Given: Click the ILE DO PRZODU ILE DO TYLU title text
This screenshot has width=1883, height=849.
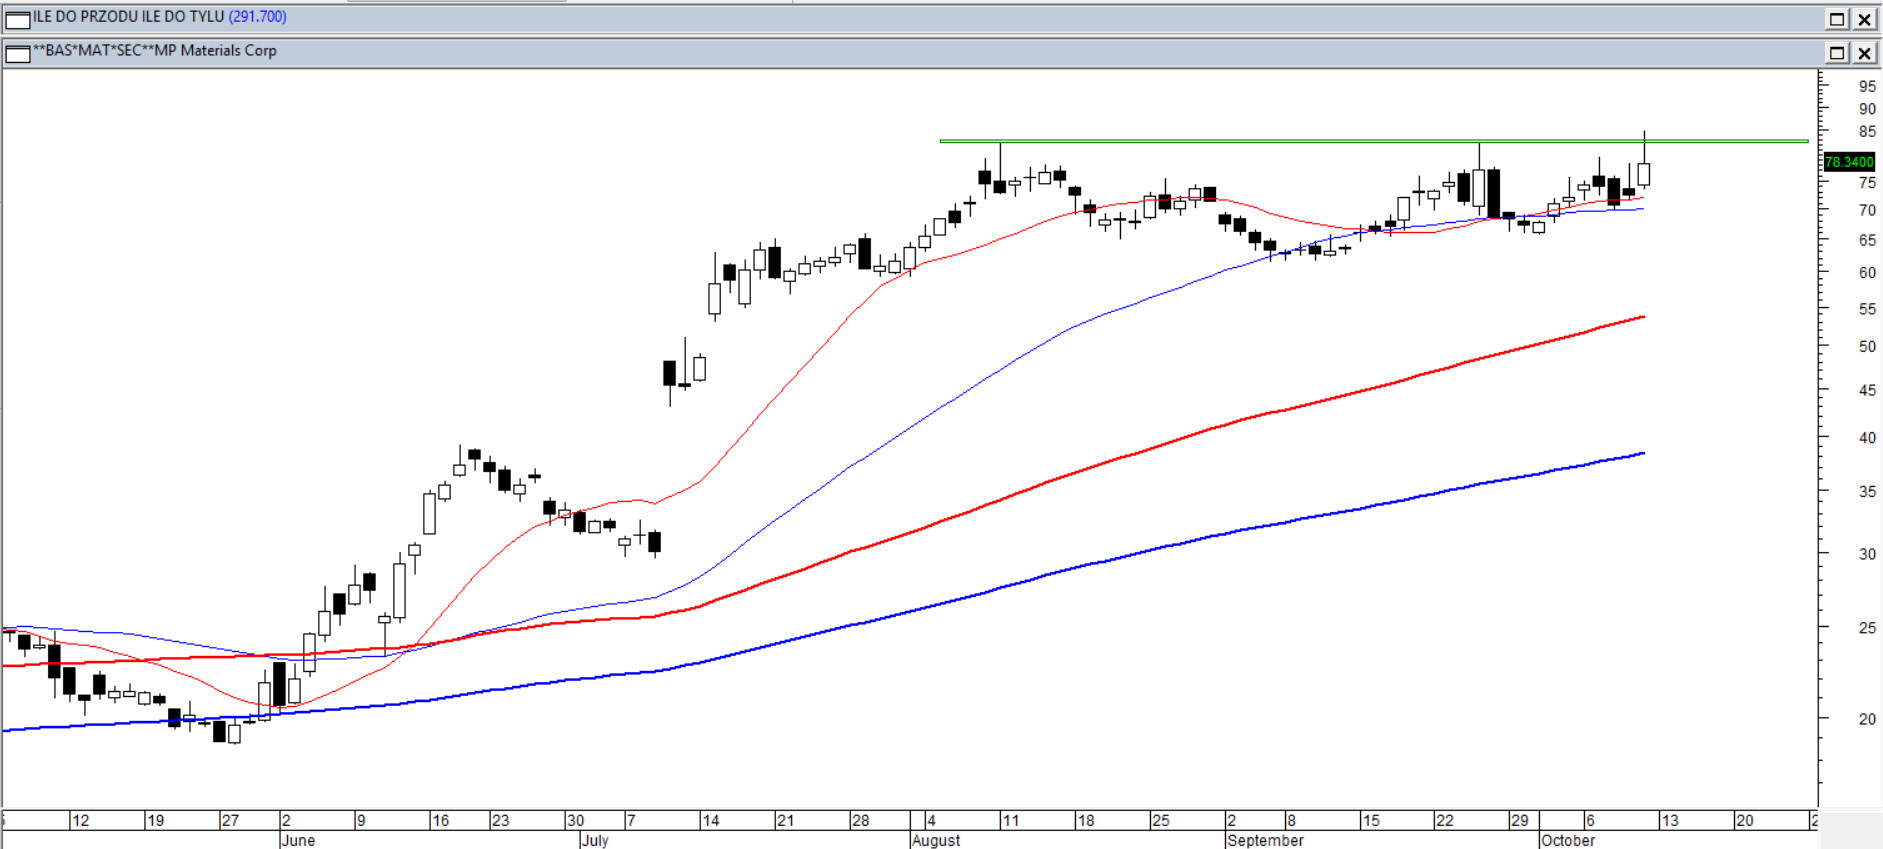Looking at the screenshot, I should [129, 17].
